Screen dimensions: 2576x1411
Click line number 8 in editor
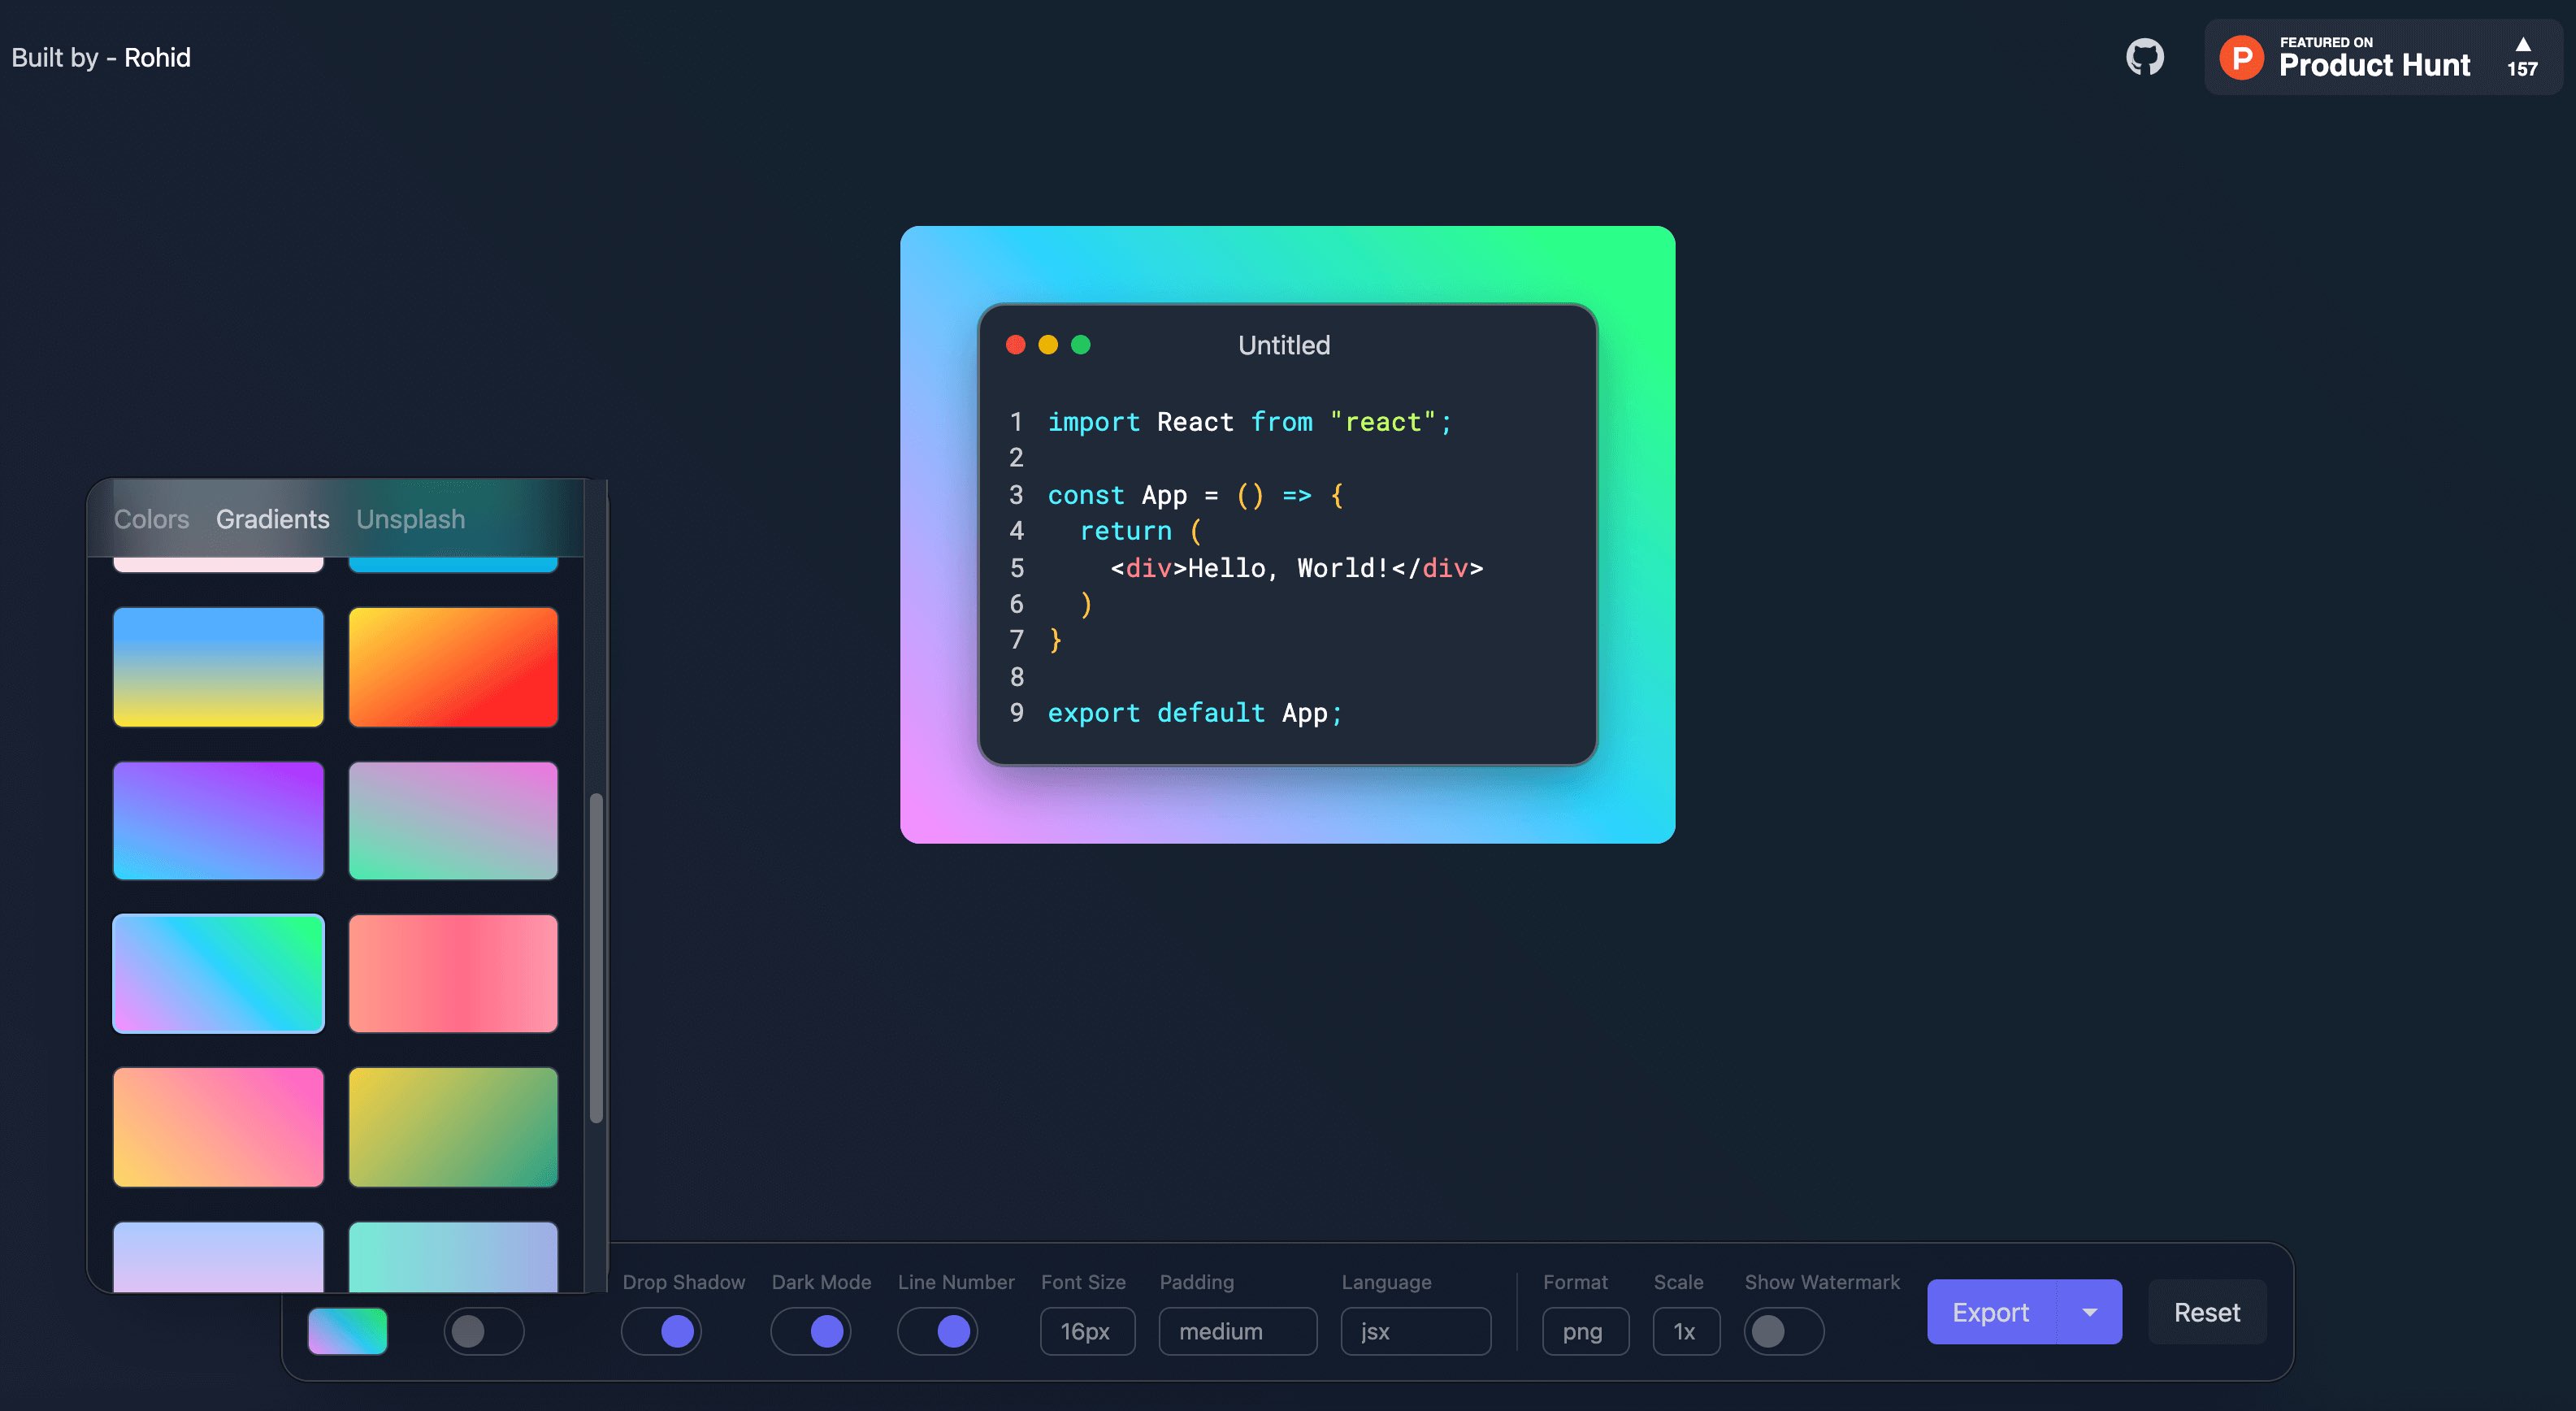pos(1016,677)
